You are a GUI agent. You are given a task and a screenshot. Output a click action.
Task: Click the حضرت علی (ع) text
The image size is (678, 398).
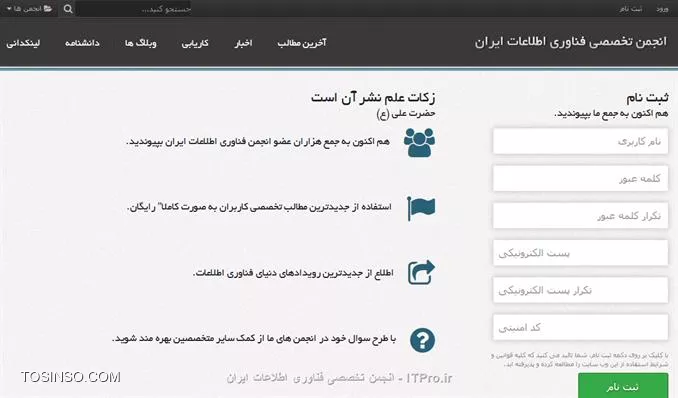point(406,114)
